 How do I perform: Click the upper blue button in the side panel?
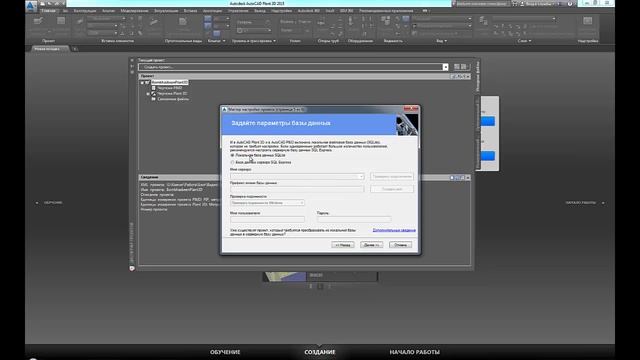click(488, 121)
